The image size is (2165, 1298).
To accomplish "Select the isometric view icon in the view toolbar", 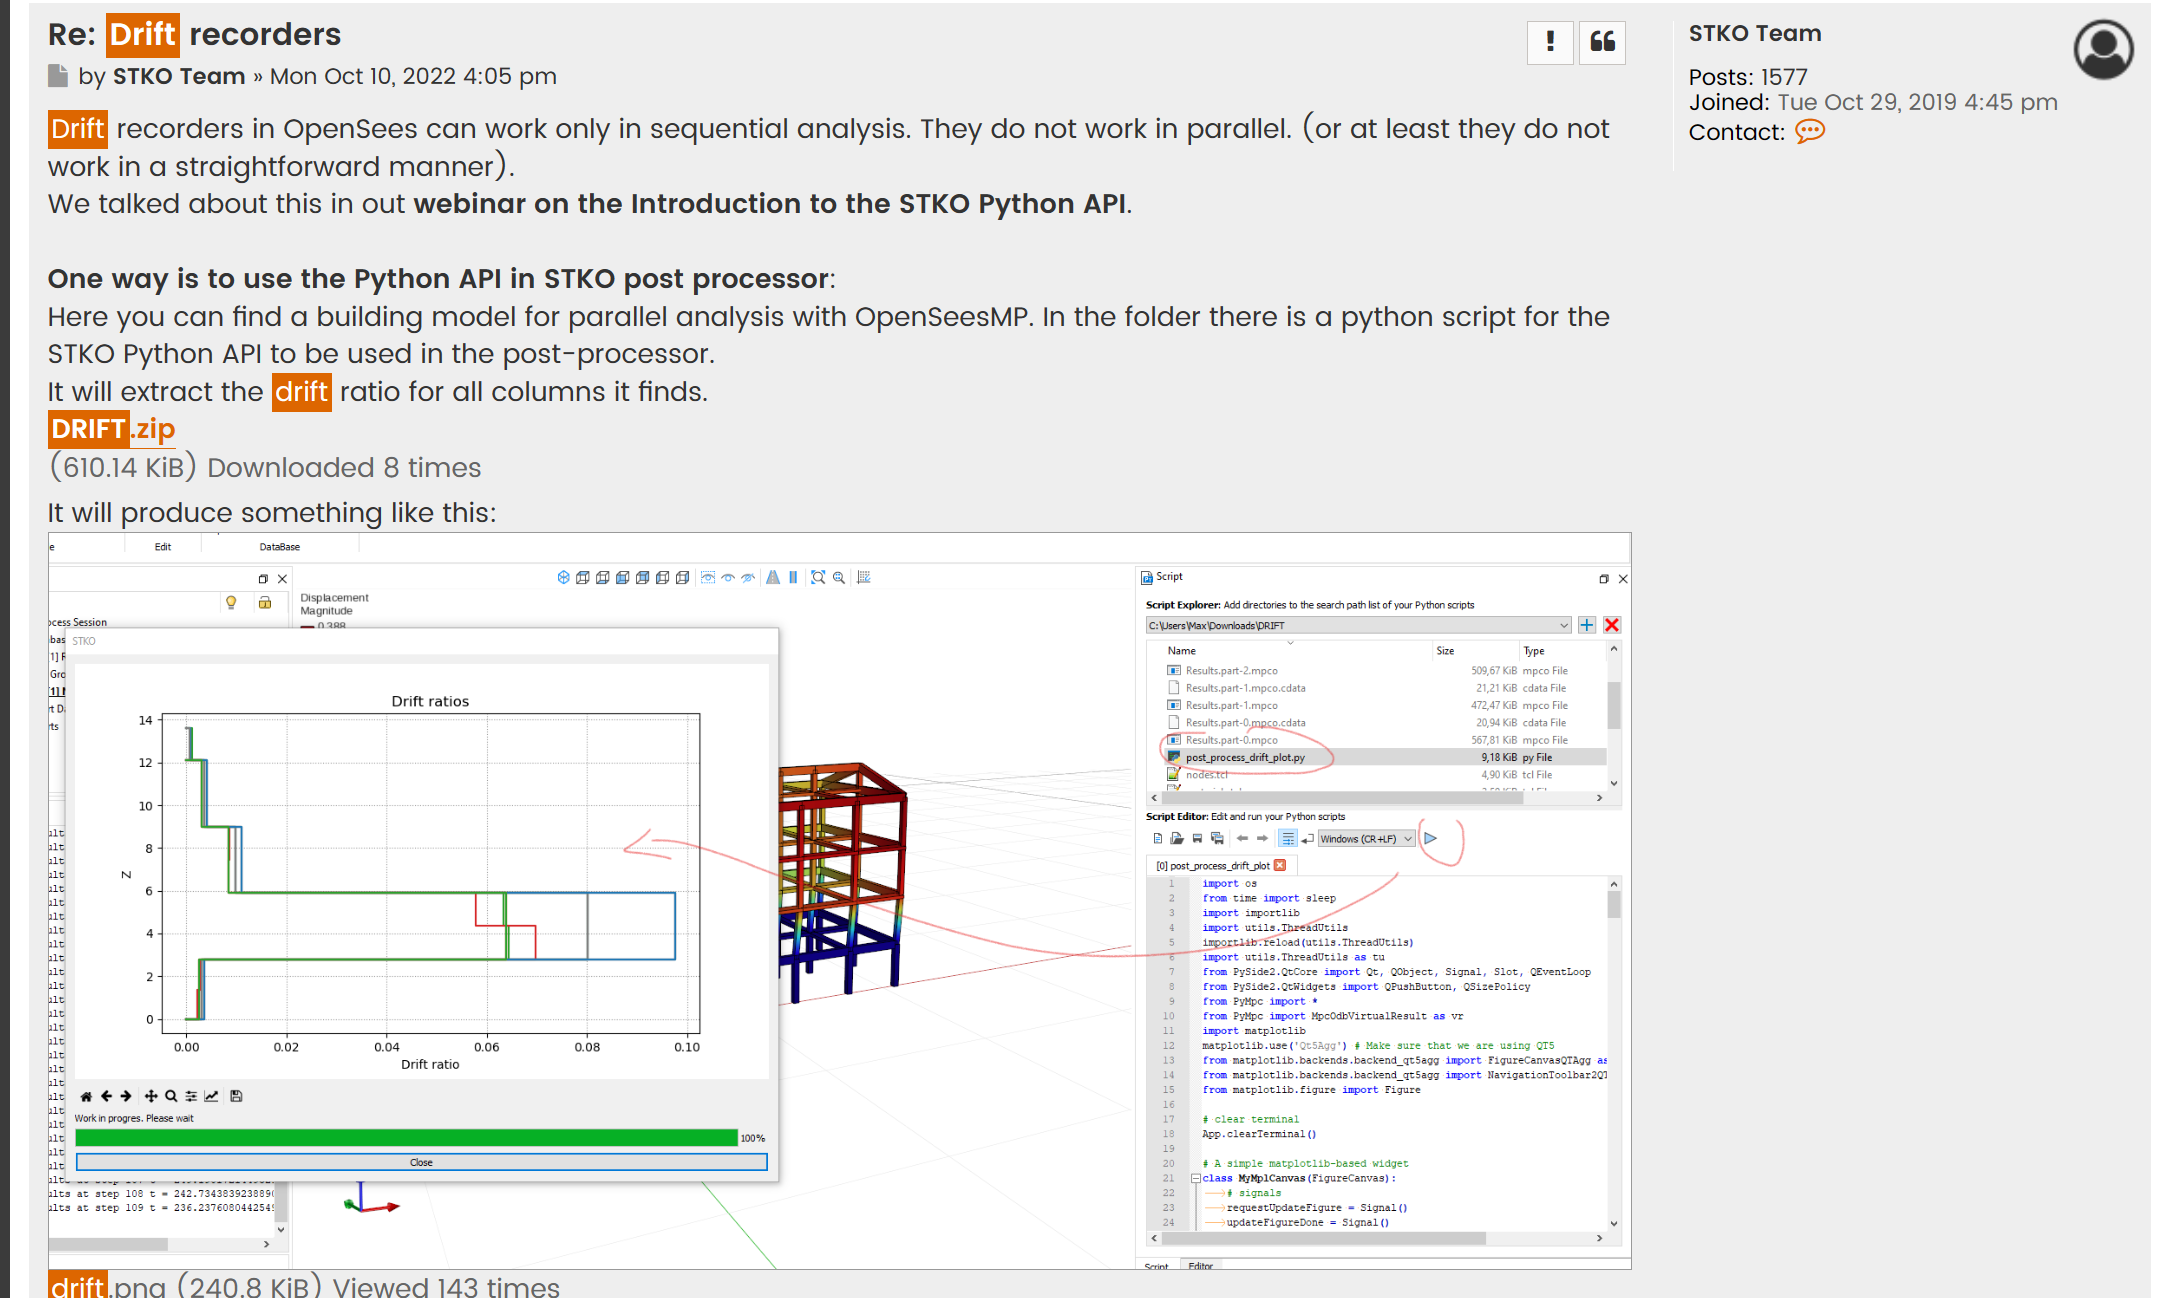I will coord(563,577).
